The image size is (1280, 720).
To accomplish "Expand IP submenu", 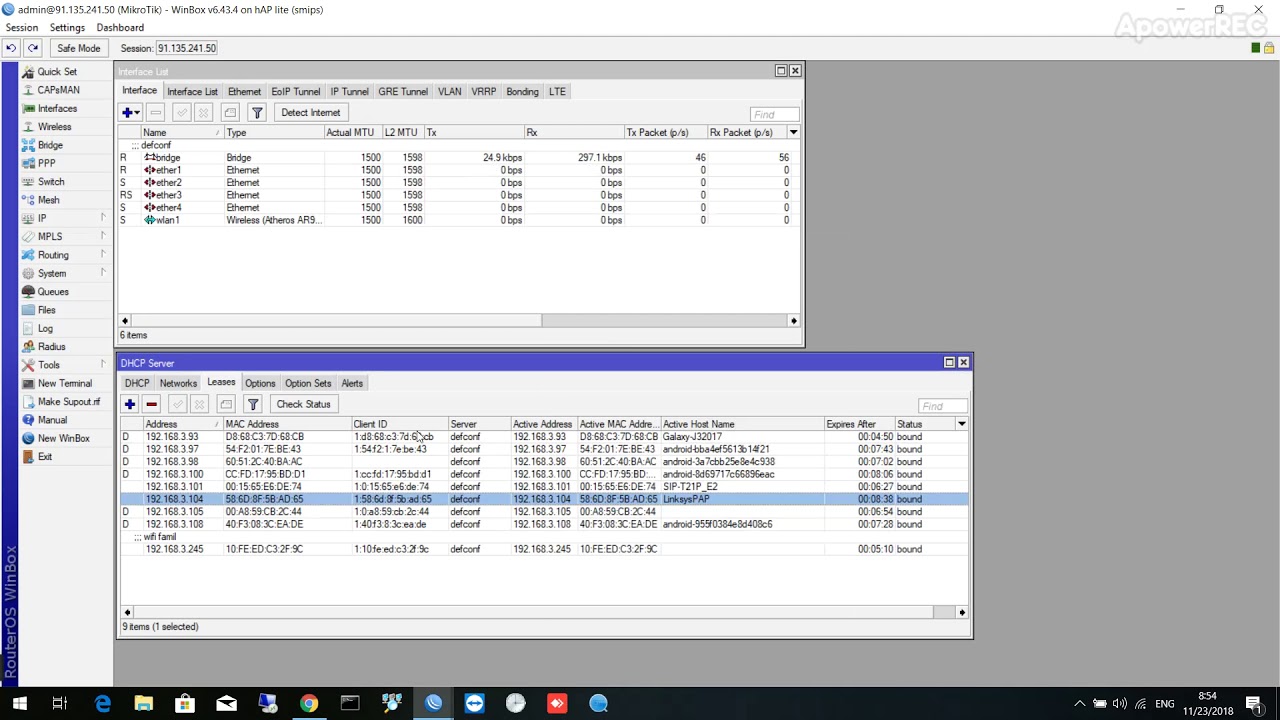I will click(x=103, y=218).
